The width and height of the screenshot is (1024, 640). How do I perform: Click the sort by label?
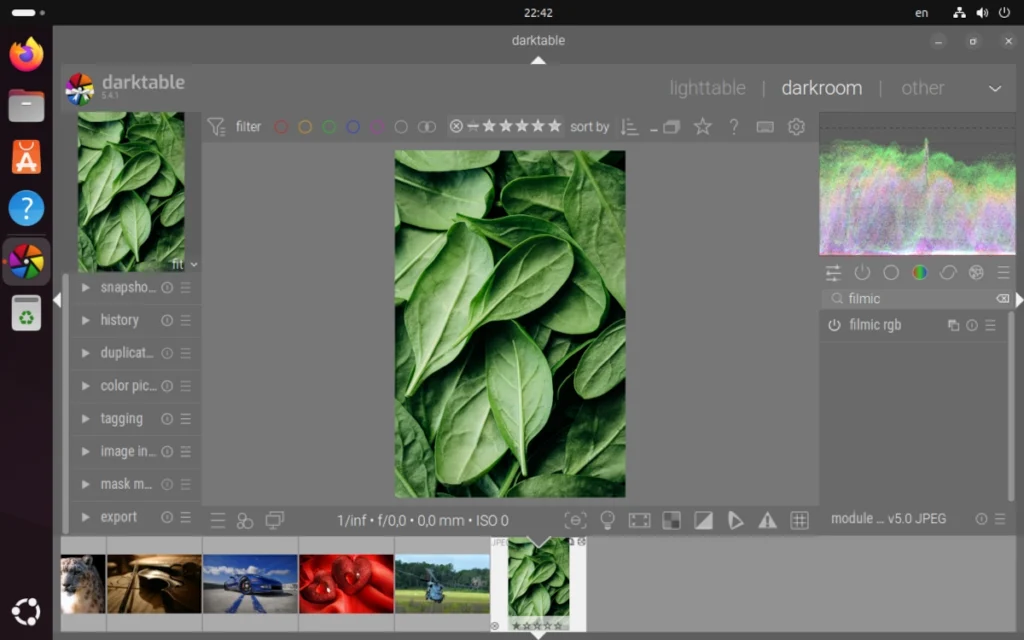click(x=589, y=127)
